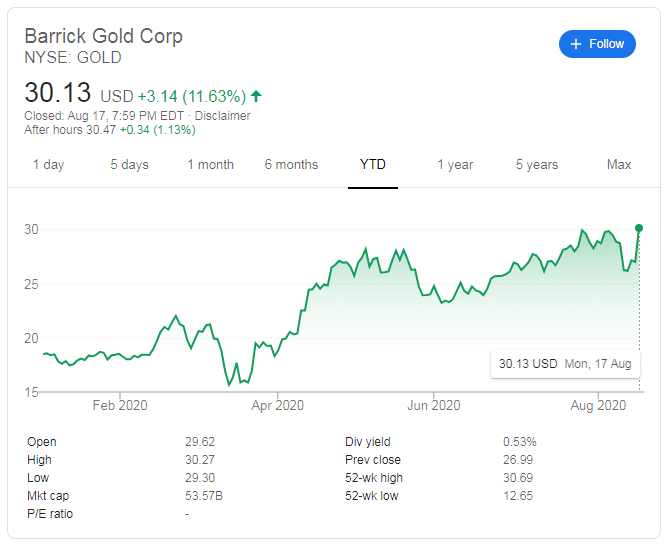Click the 52-wk low value 12.65
The image size is (670, 545).
pos(518,495)
